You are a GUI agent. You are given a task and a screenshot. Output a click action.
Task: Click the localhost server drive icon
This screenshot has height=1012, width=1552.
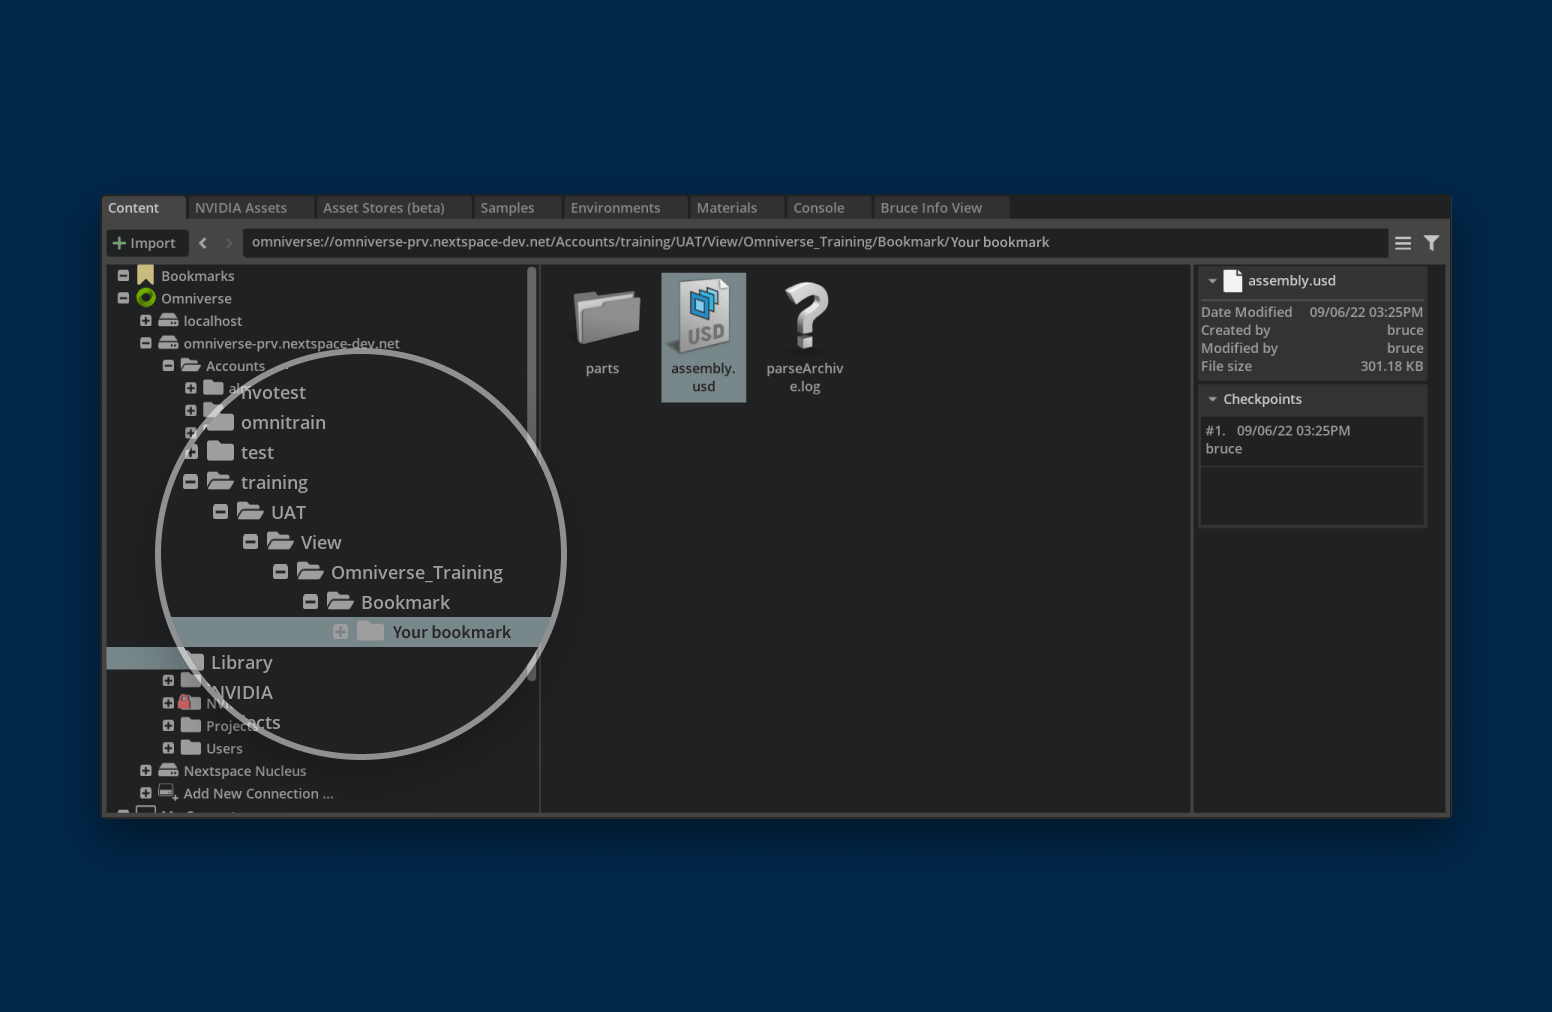pos(168,320)
